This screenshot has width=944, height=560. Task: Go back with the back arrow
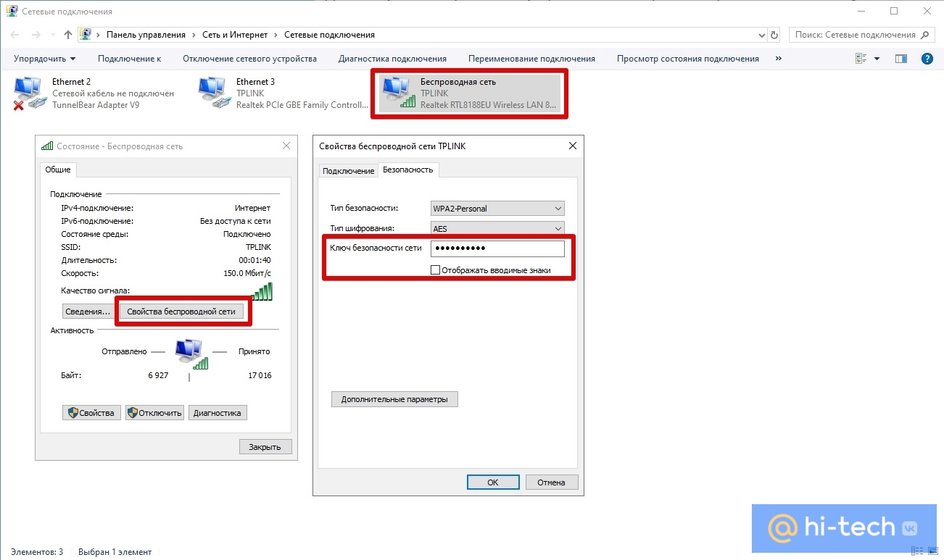[x=15, y=35]
